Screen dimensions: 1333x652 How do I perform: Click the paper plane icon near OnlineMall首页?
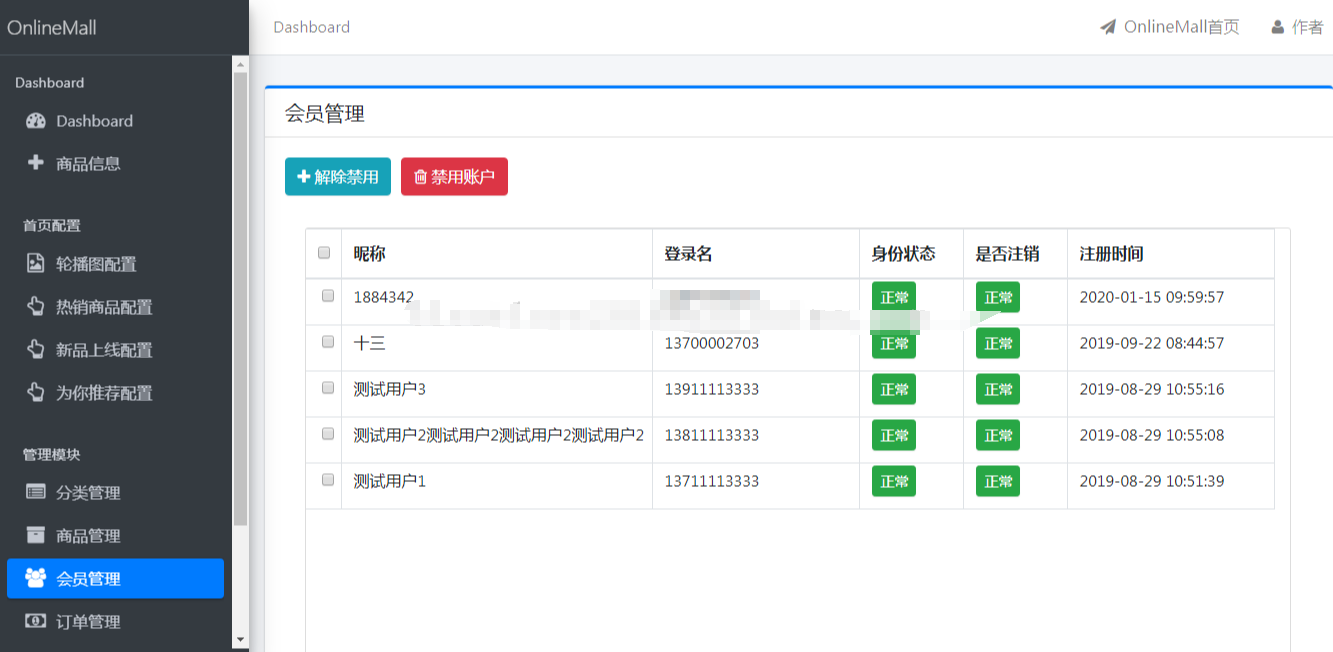tap(1108, 27)
